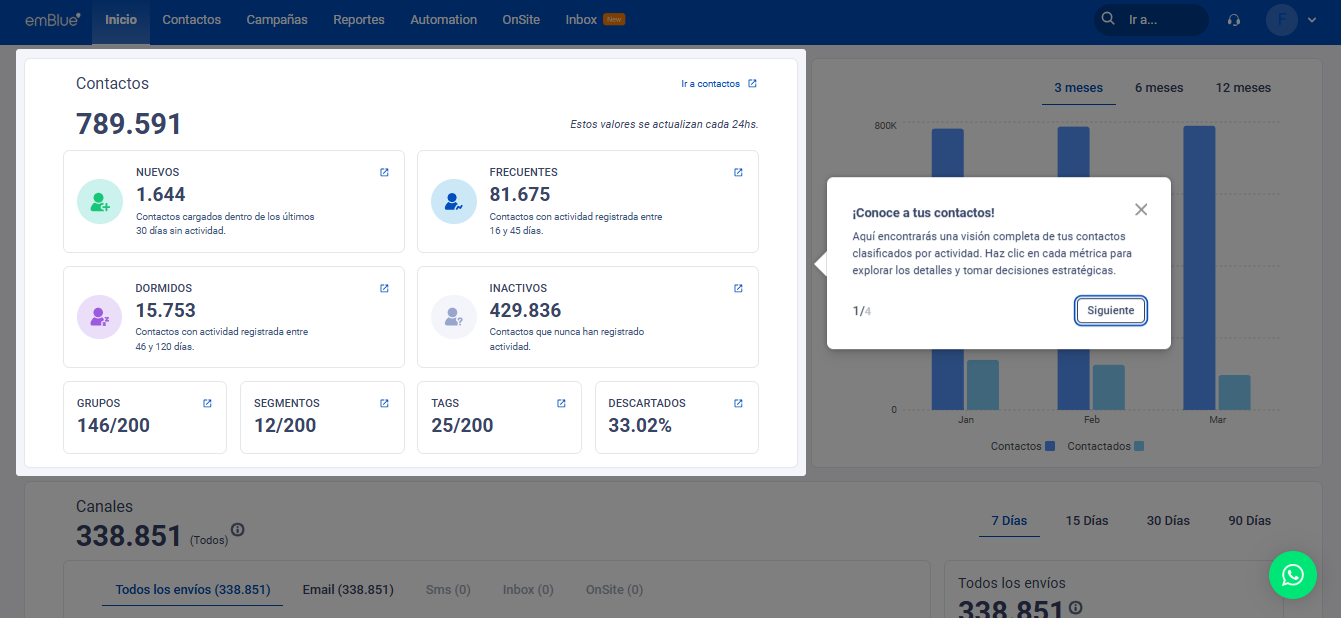Open external link icon on INACTIVOS card
This screenshot has height=618, width=1341.
(x=738, y=288)
